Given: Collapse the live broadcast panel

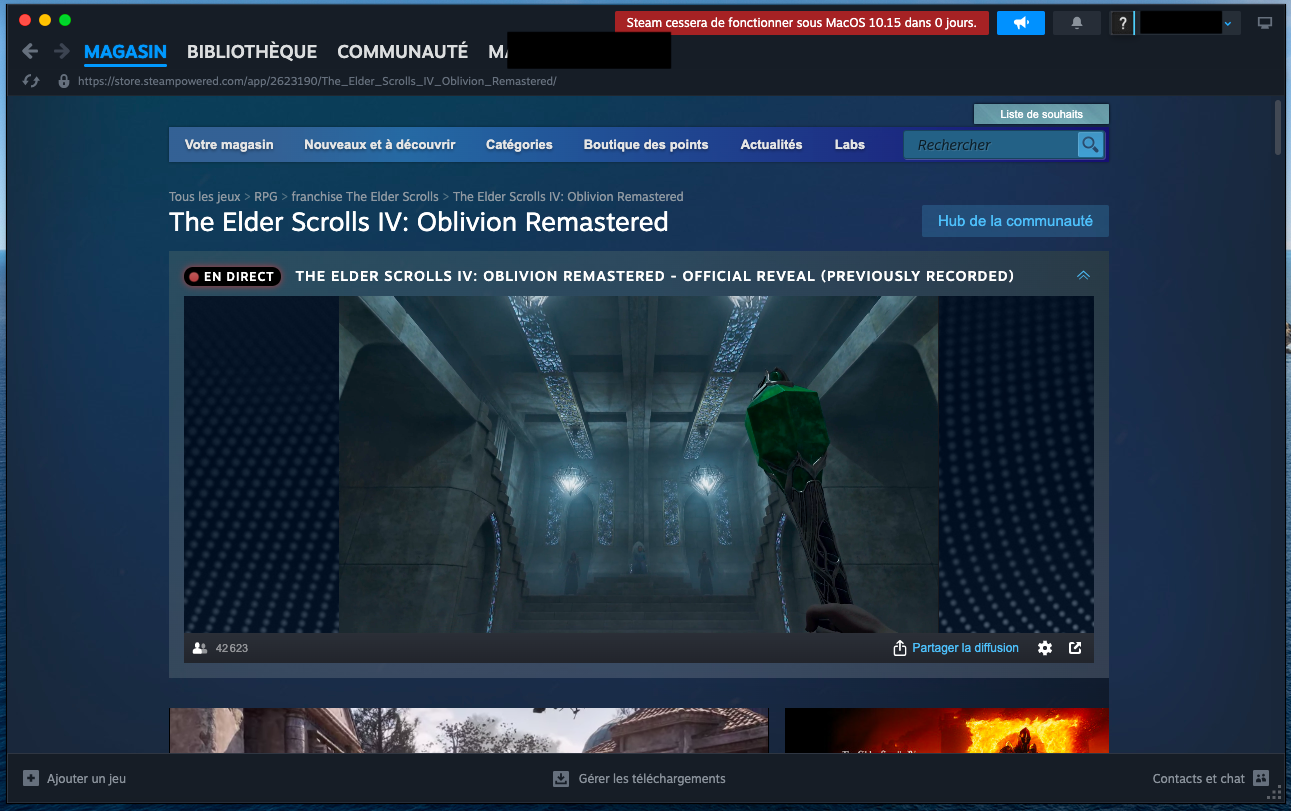Looking at the screenshot, I should [1083, 276].
